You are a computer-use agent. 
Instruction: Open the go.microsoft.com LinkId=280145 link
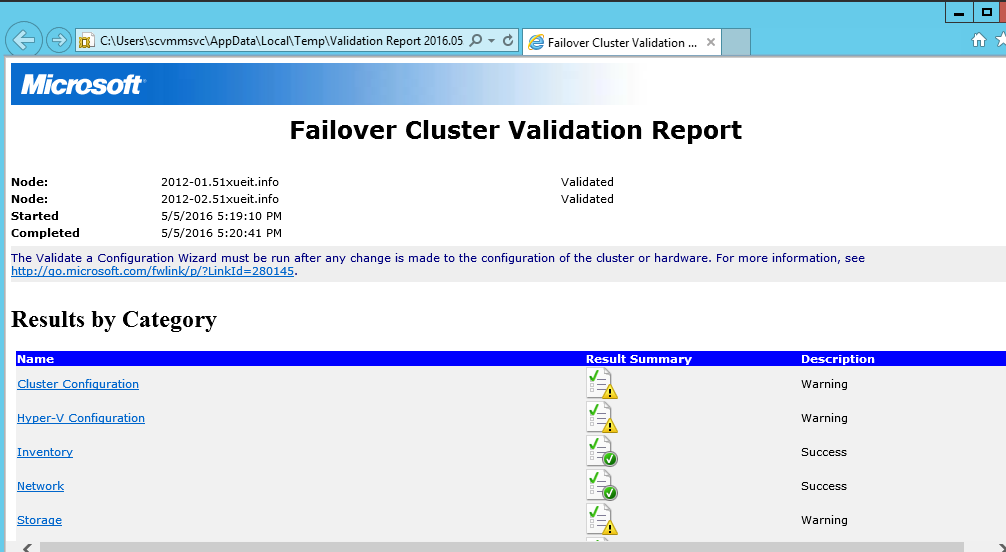[x=153, y=271]
